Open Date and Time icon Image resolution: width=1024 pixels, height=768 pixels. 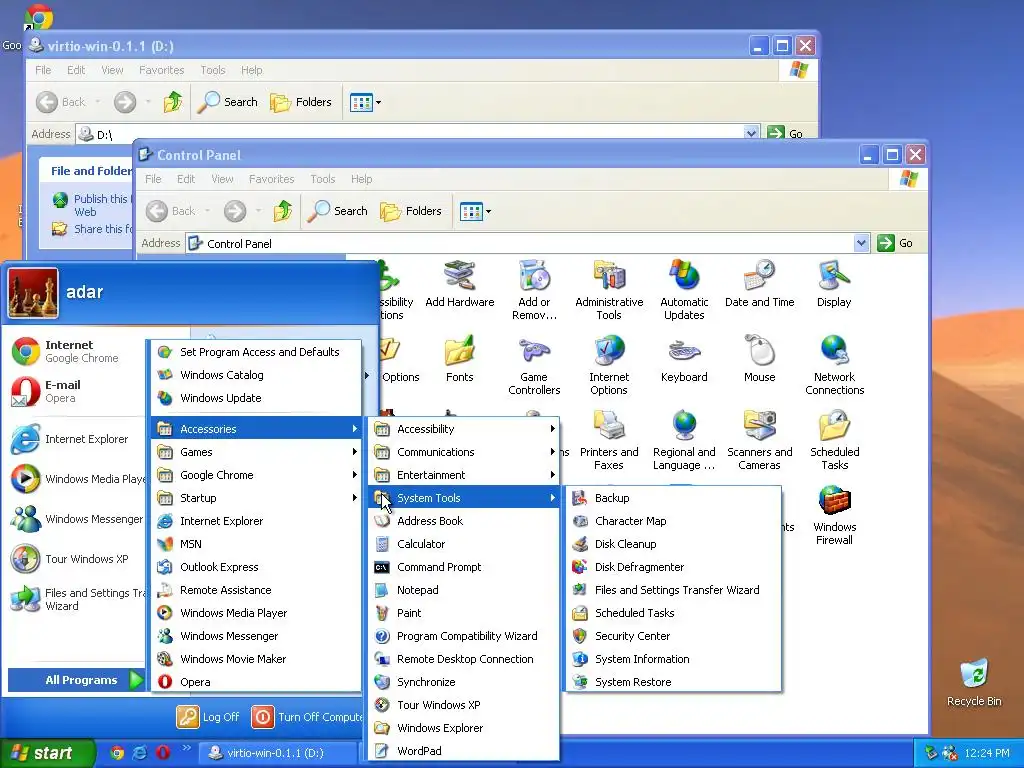[x=760, y=285]
